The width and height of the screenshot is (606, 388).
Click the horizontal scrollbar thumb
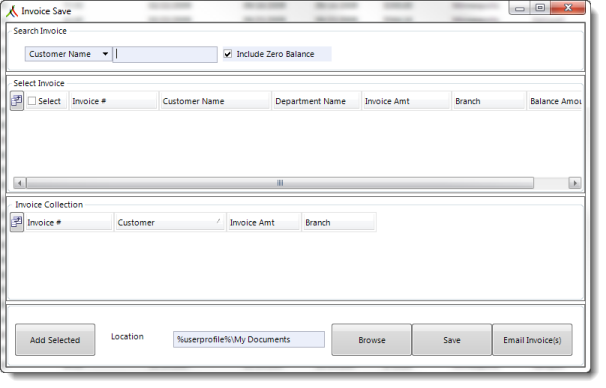click(280, 183)
